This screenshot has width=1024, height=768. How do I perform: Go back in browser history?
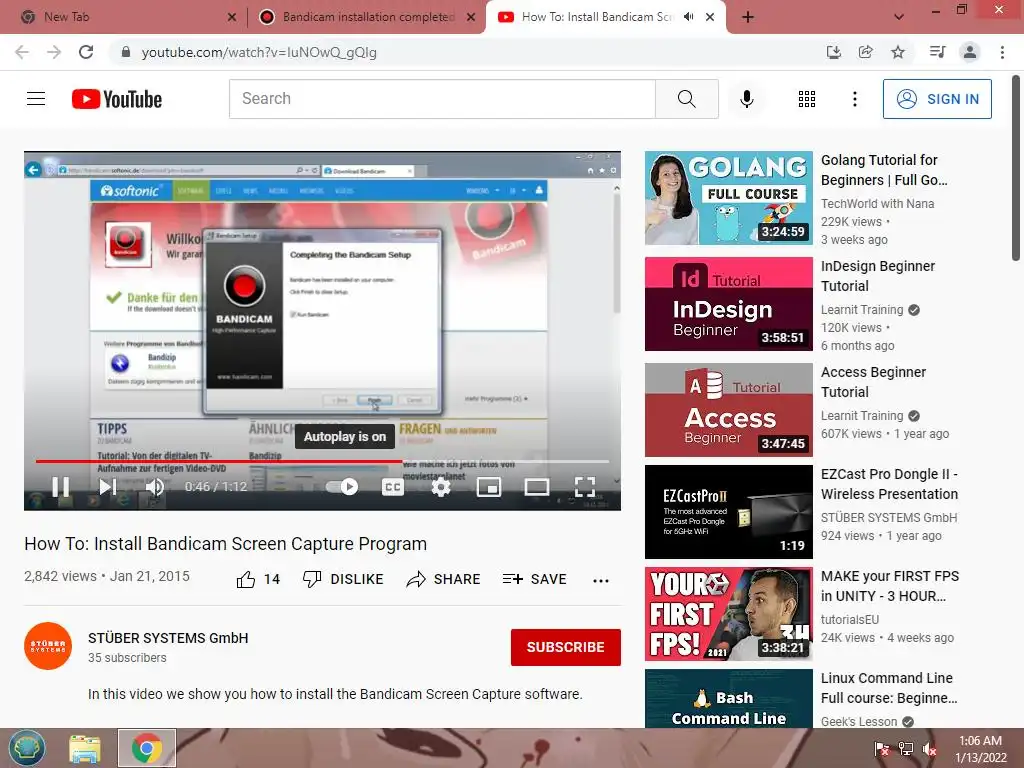[x=22, y=52]
